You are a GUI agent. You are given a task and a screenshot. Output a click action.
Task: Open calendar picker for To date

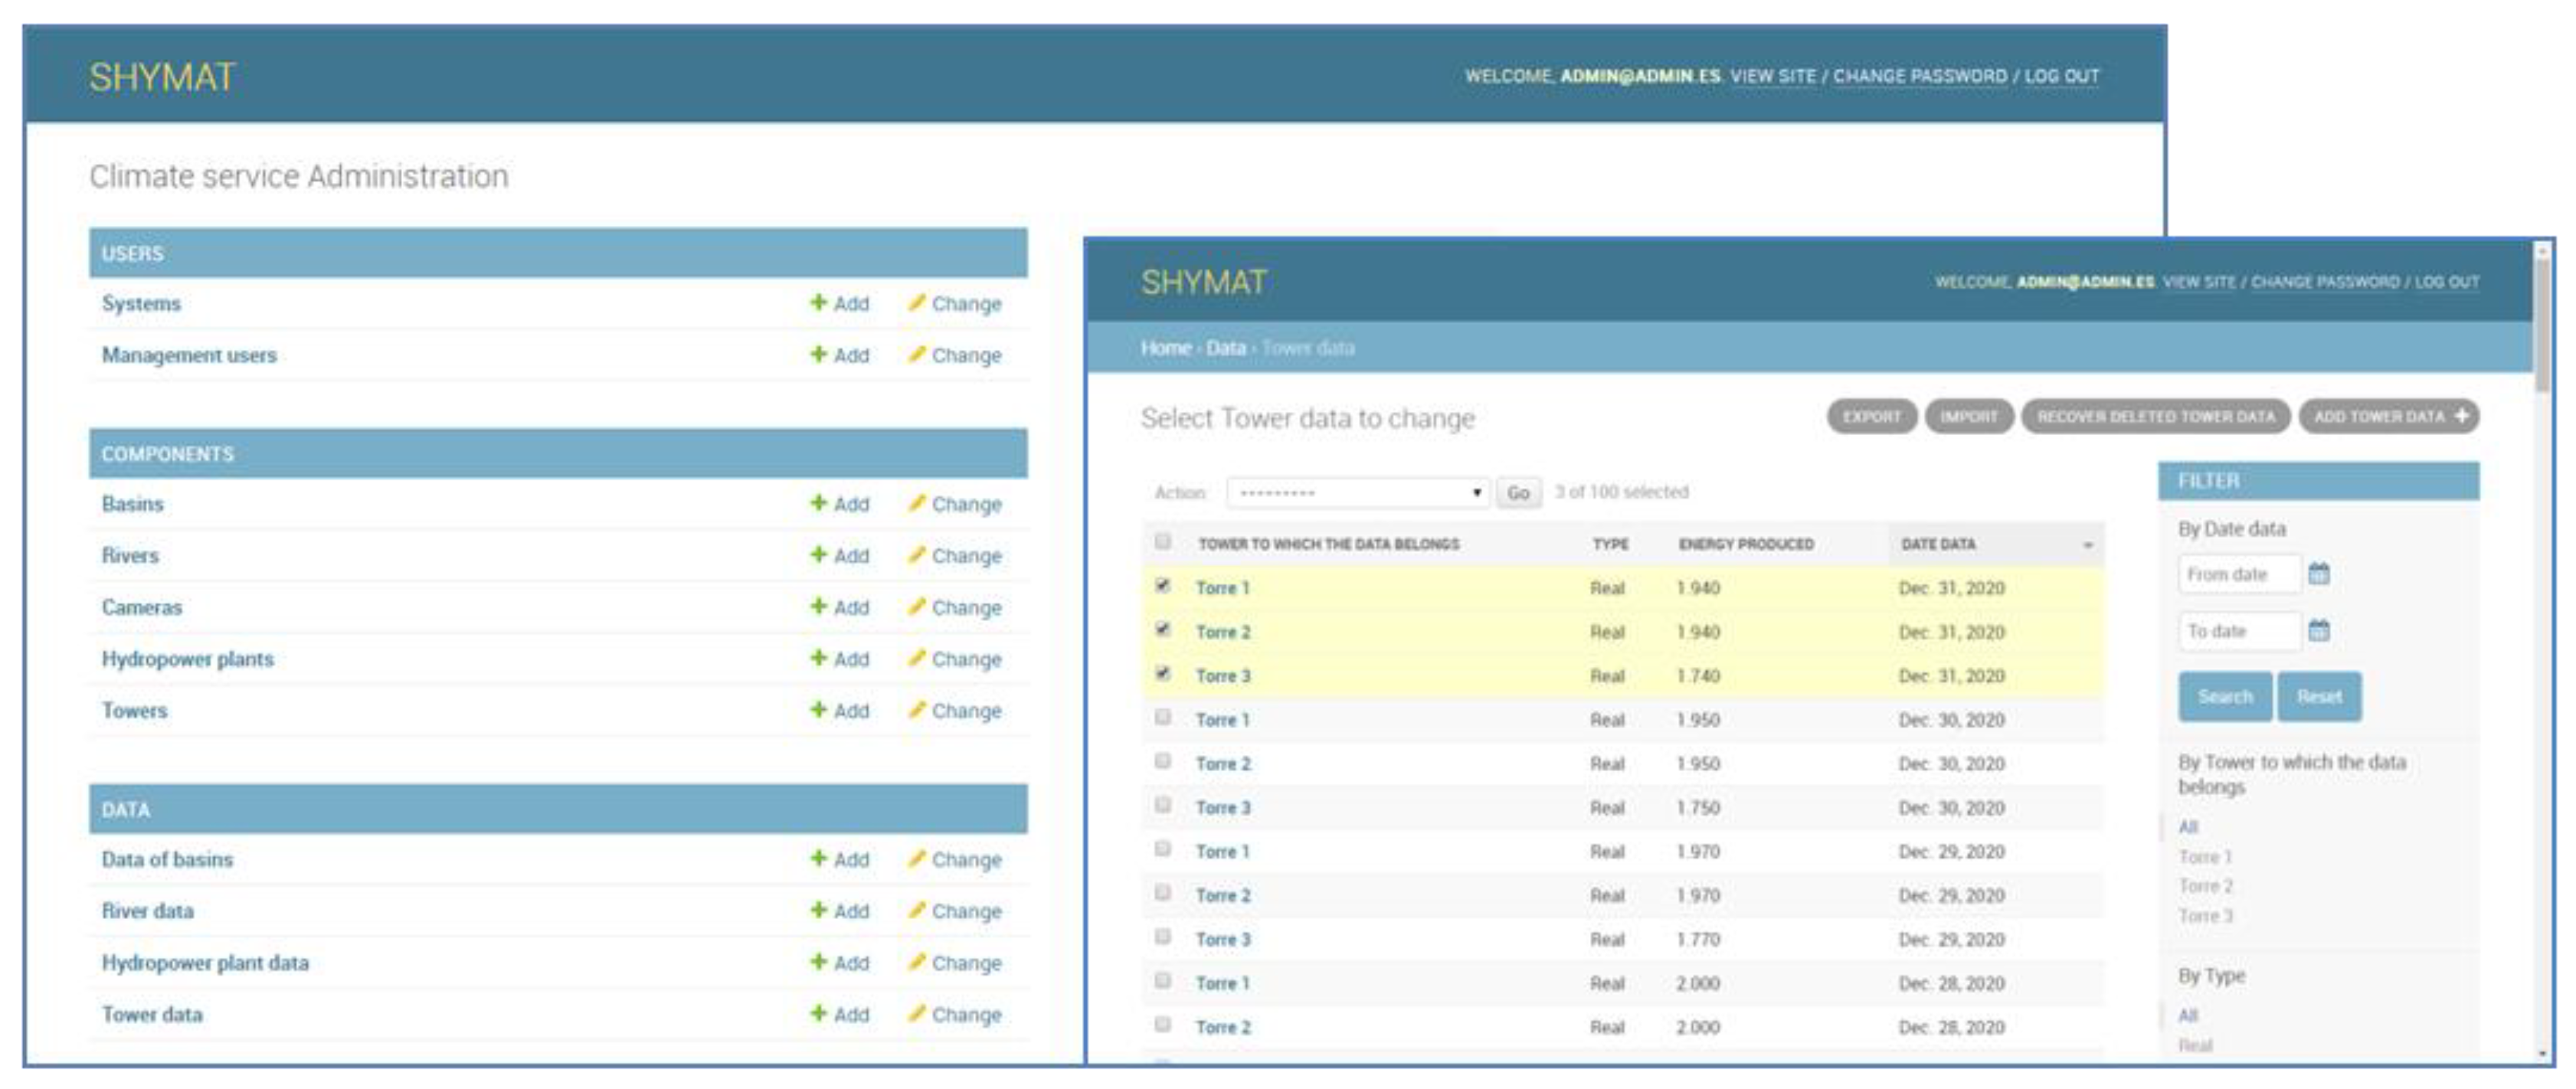click(x=2318, y=631)
